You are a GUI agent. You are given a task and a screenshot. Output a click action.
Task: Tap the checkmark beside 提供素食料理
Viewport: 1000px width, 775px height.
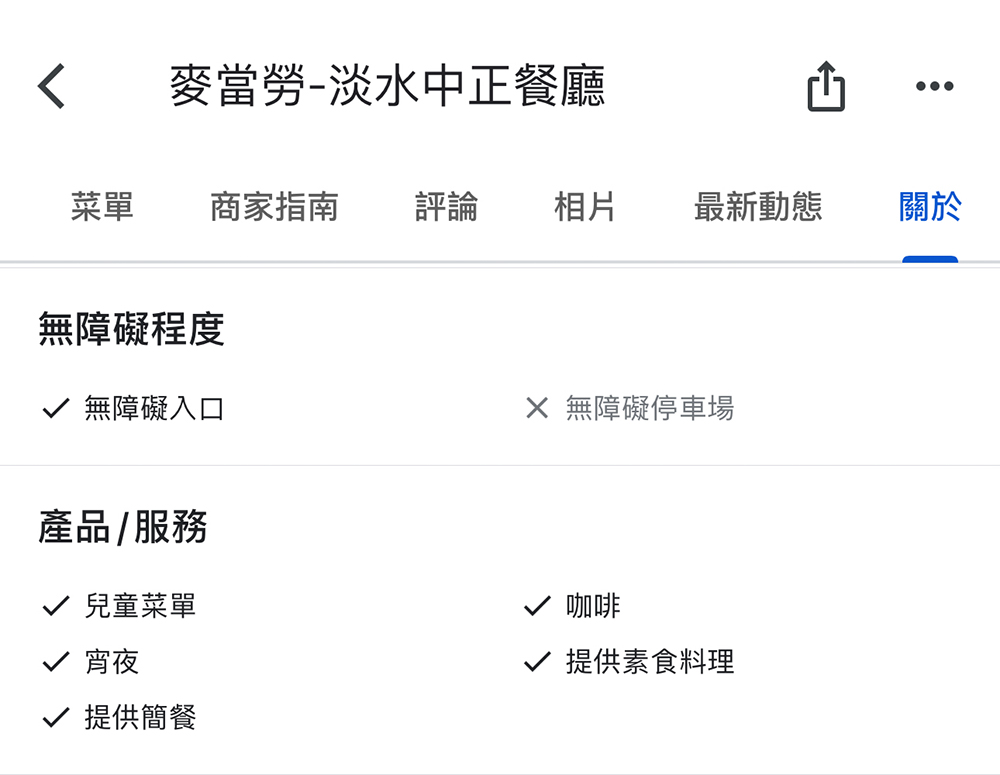[x=537, y=662]
